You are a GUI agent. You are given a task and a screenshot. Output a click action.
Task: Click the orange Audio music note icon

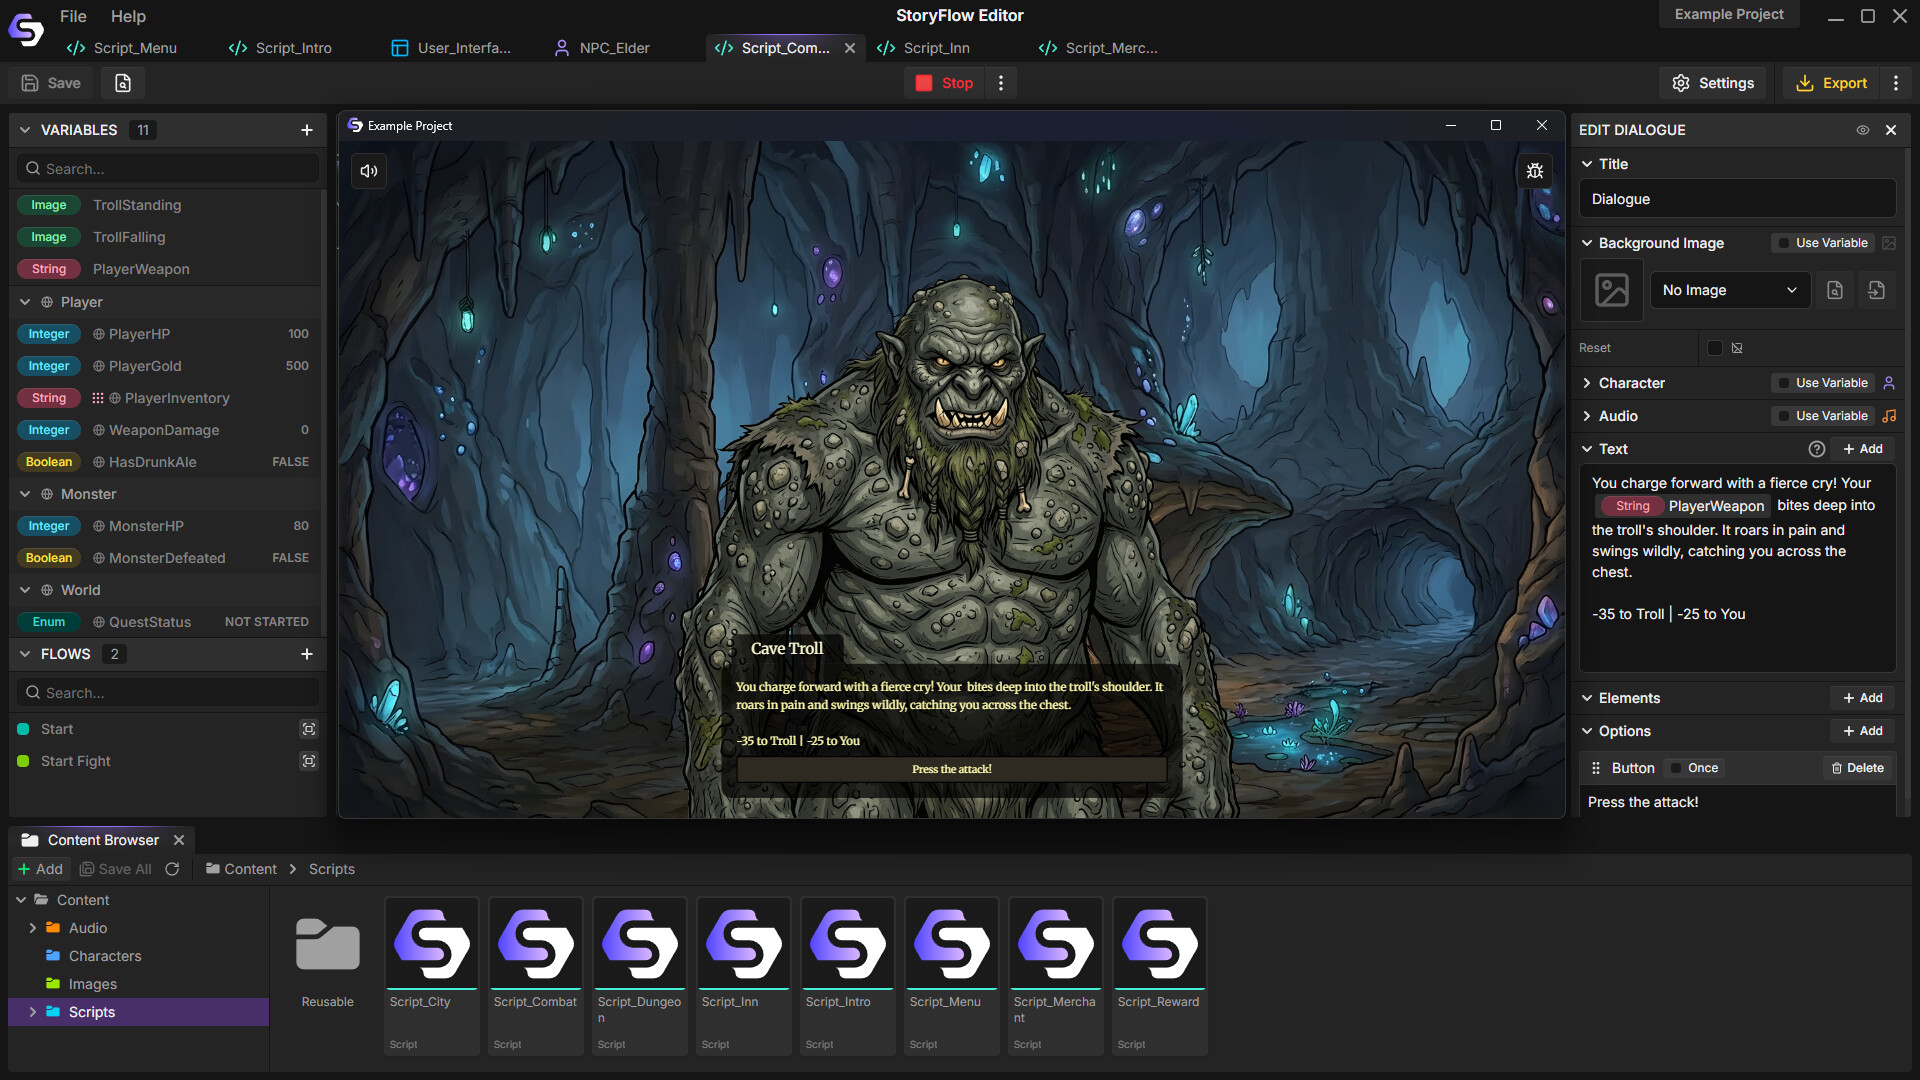[1889, 416]
